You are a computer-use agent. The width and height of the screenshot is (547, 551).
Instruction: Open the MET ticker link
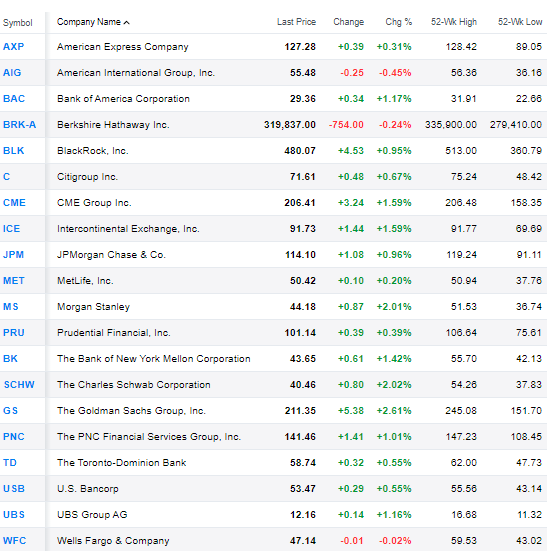click(14, 280)
